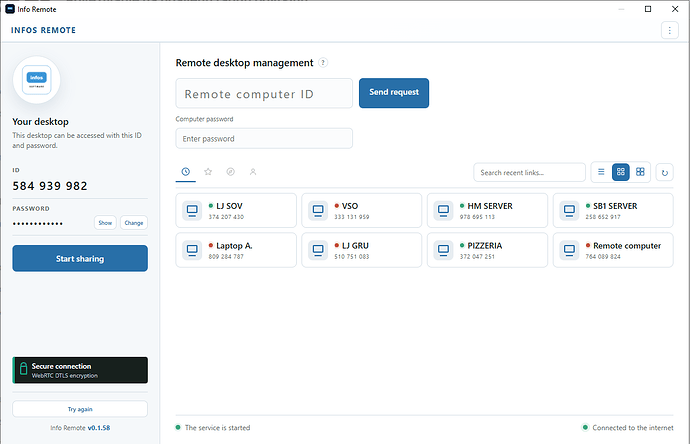Maximize the Info Remote window

648,9
